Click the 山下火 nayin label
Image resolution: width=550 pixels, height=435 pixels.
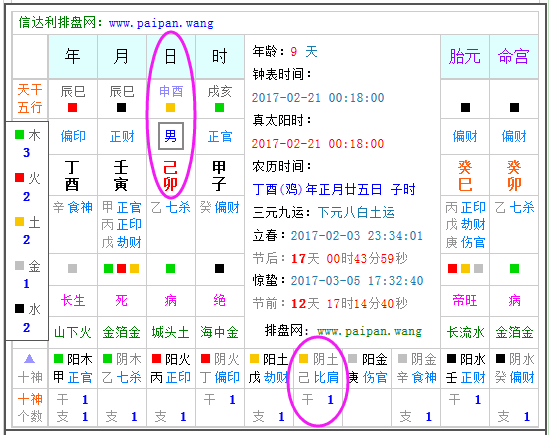point(73,332)
